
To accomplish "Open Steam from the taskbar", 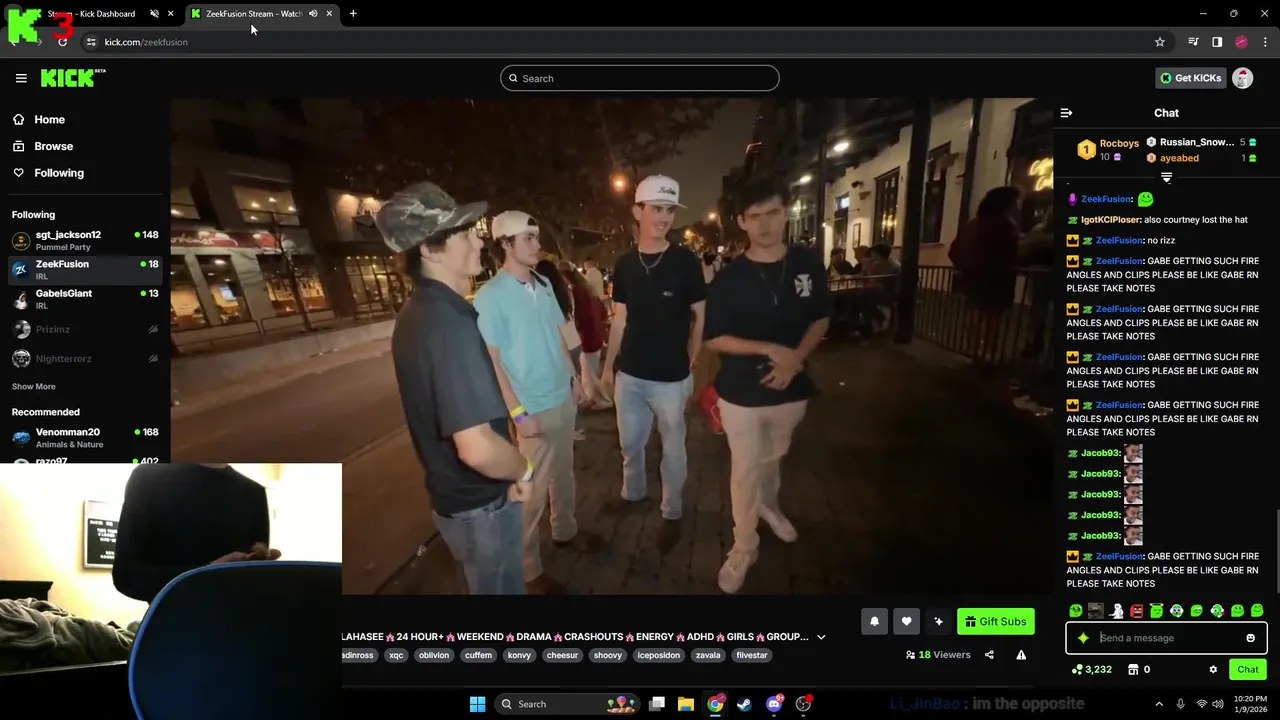I will [744, 704].
